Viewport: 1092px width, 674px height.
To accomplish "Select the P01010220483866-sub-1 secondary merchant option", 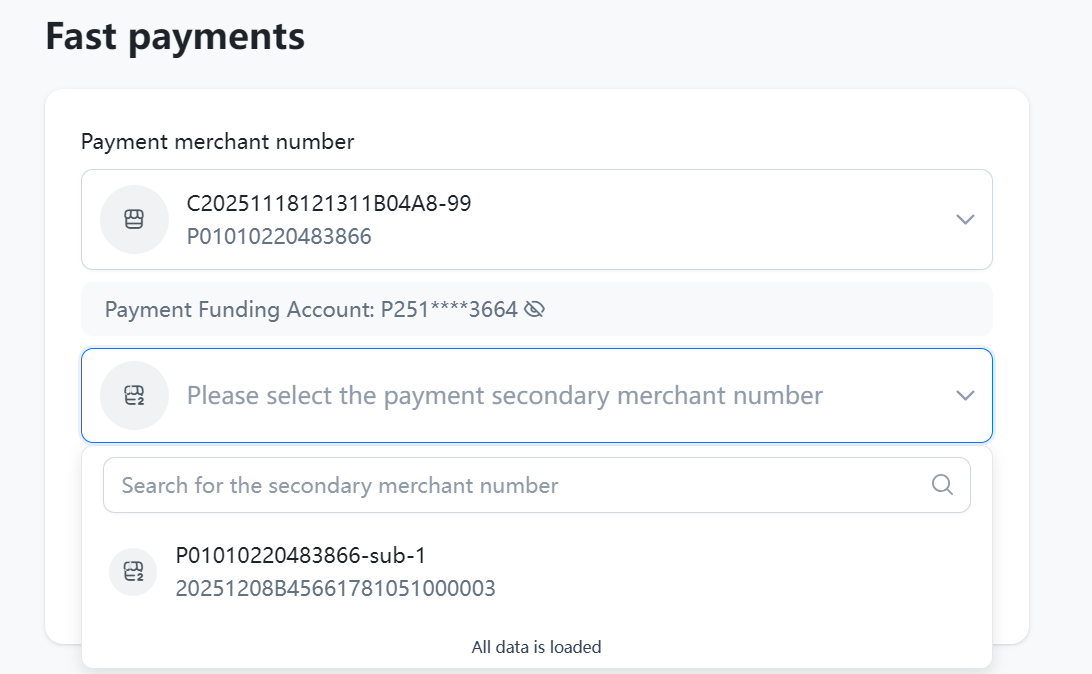I will 301,556.
